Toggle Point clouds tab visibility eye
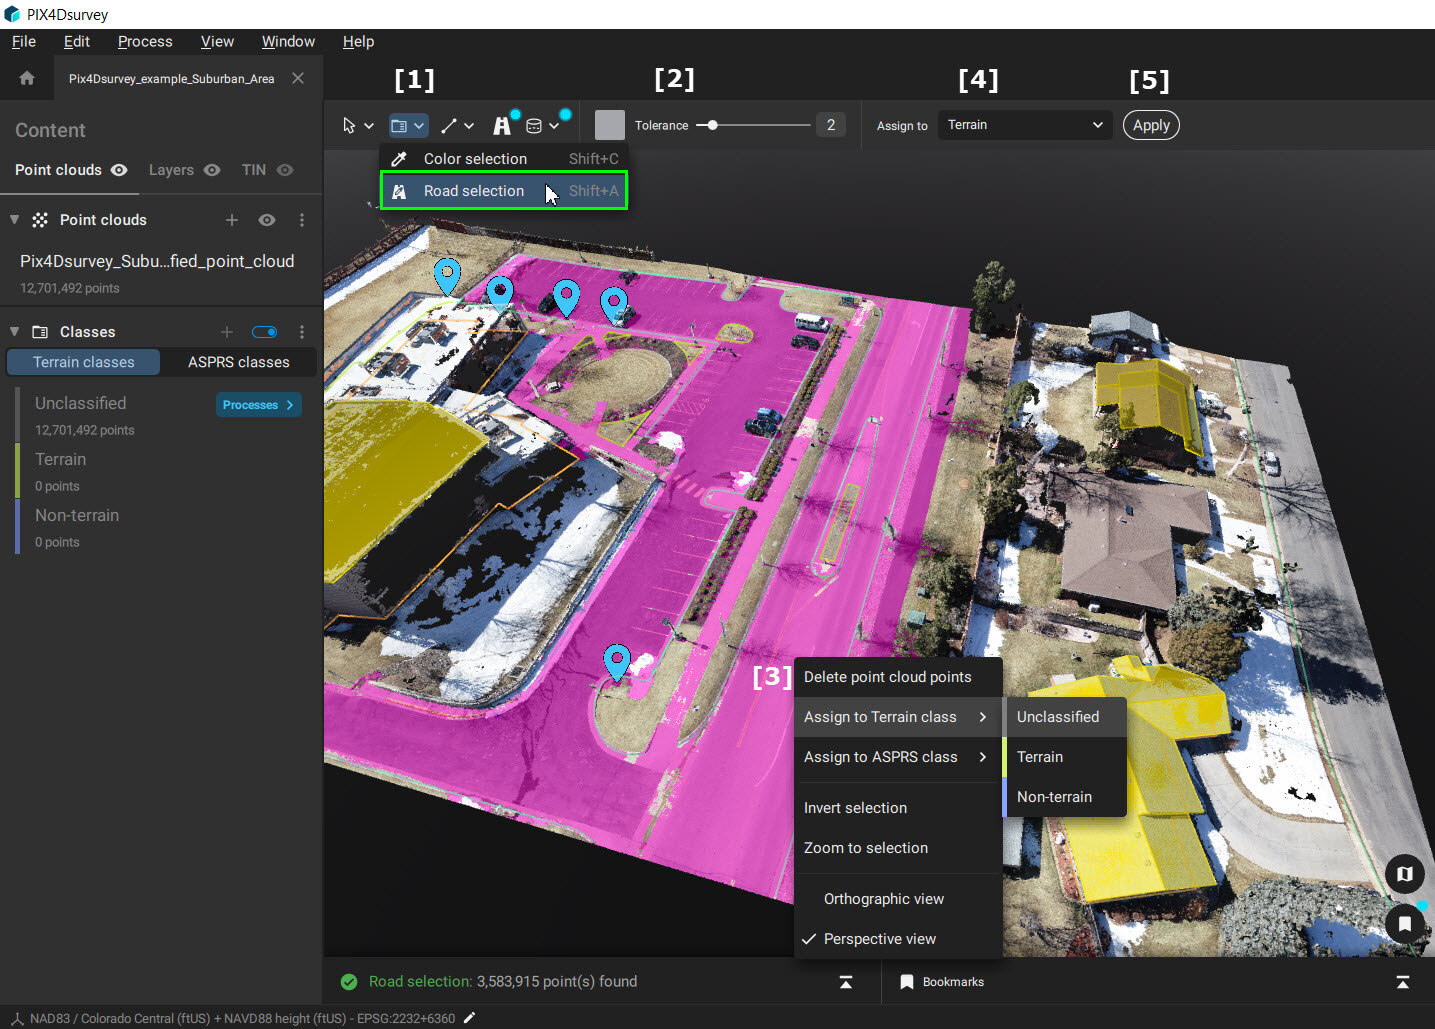This screenshot has width=1435, height=1029. [x=119, y=170]
